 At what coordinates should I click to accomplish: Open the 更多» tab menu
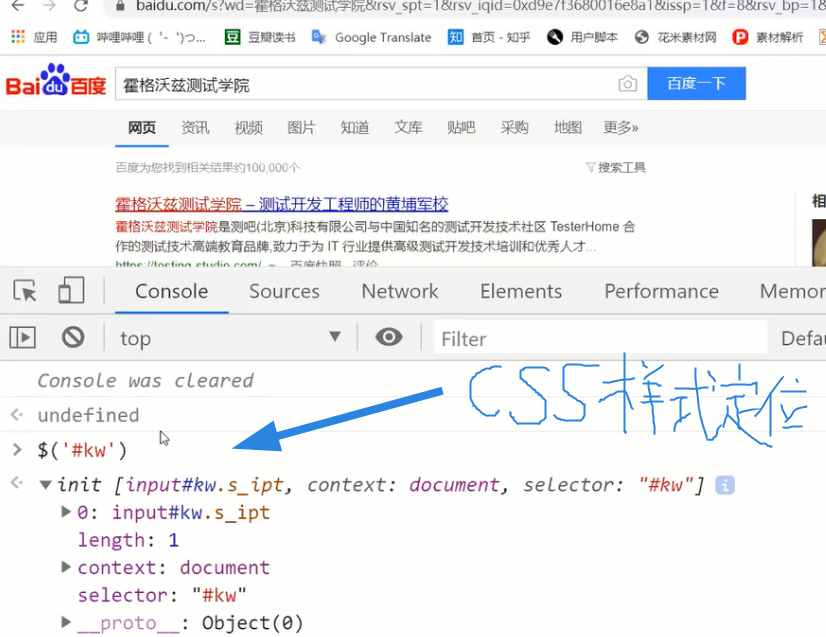[x=621, y=128]
